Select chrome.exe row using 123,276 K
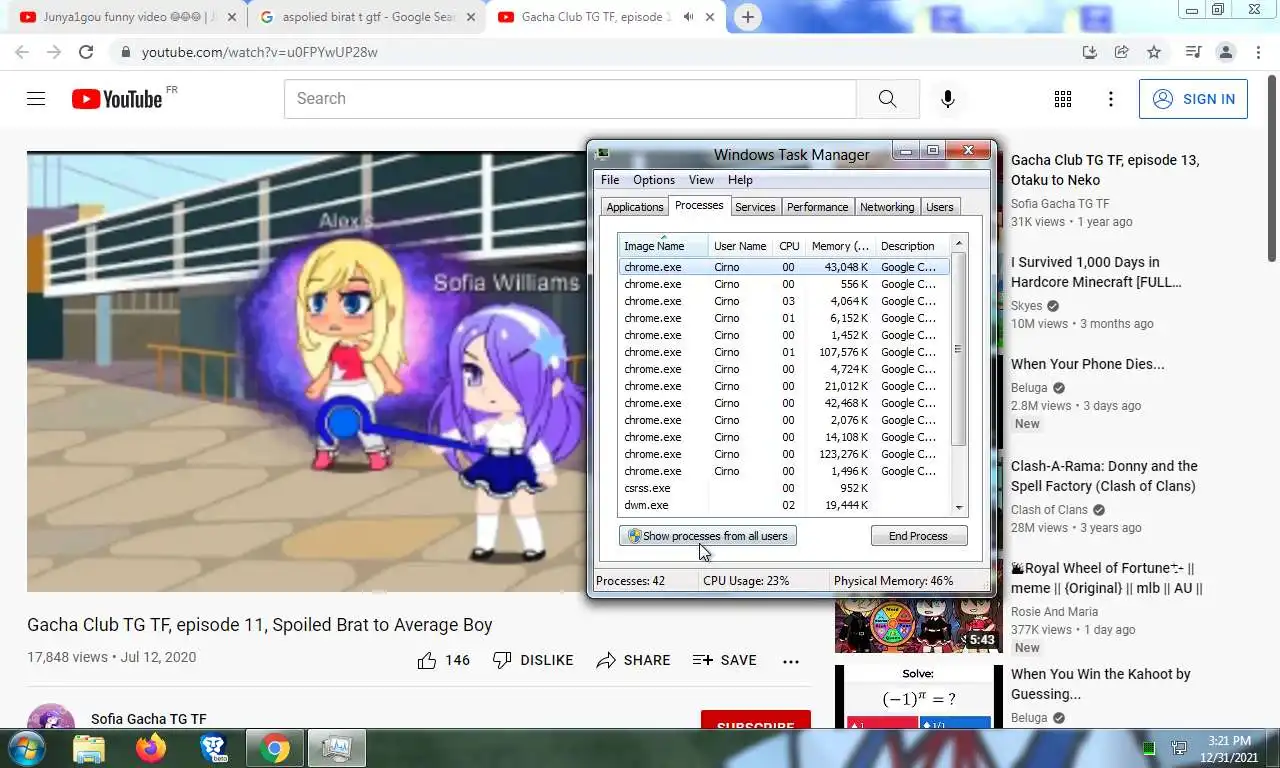This screenshot has height=768, width=1280. tap(783, 454)
